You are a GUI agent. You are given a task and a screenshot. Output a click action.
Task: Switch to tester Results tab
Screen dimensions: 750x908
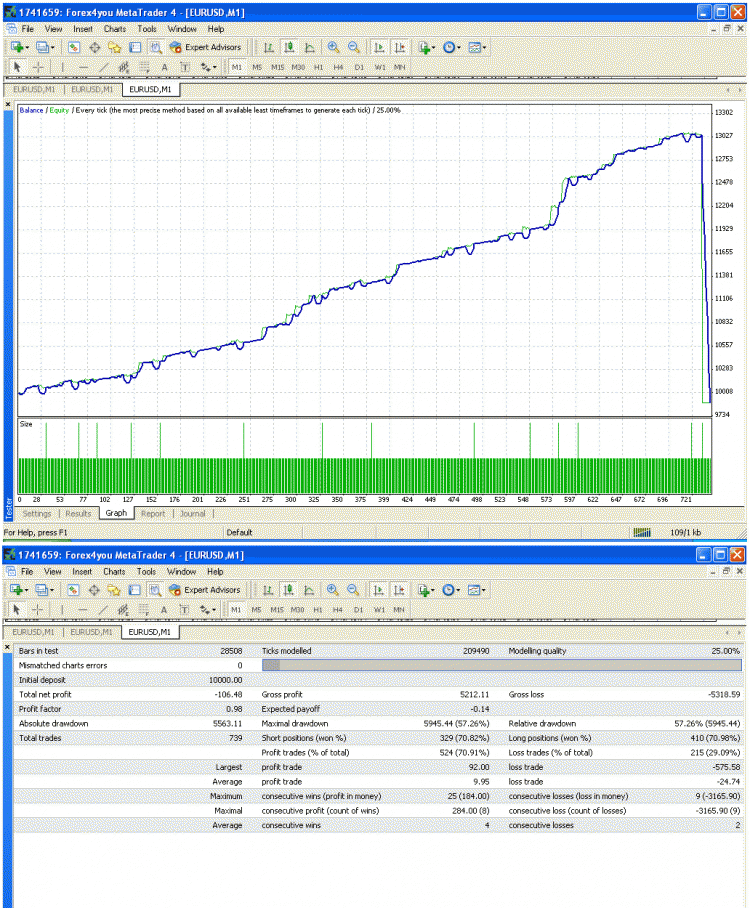78,514
